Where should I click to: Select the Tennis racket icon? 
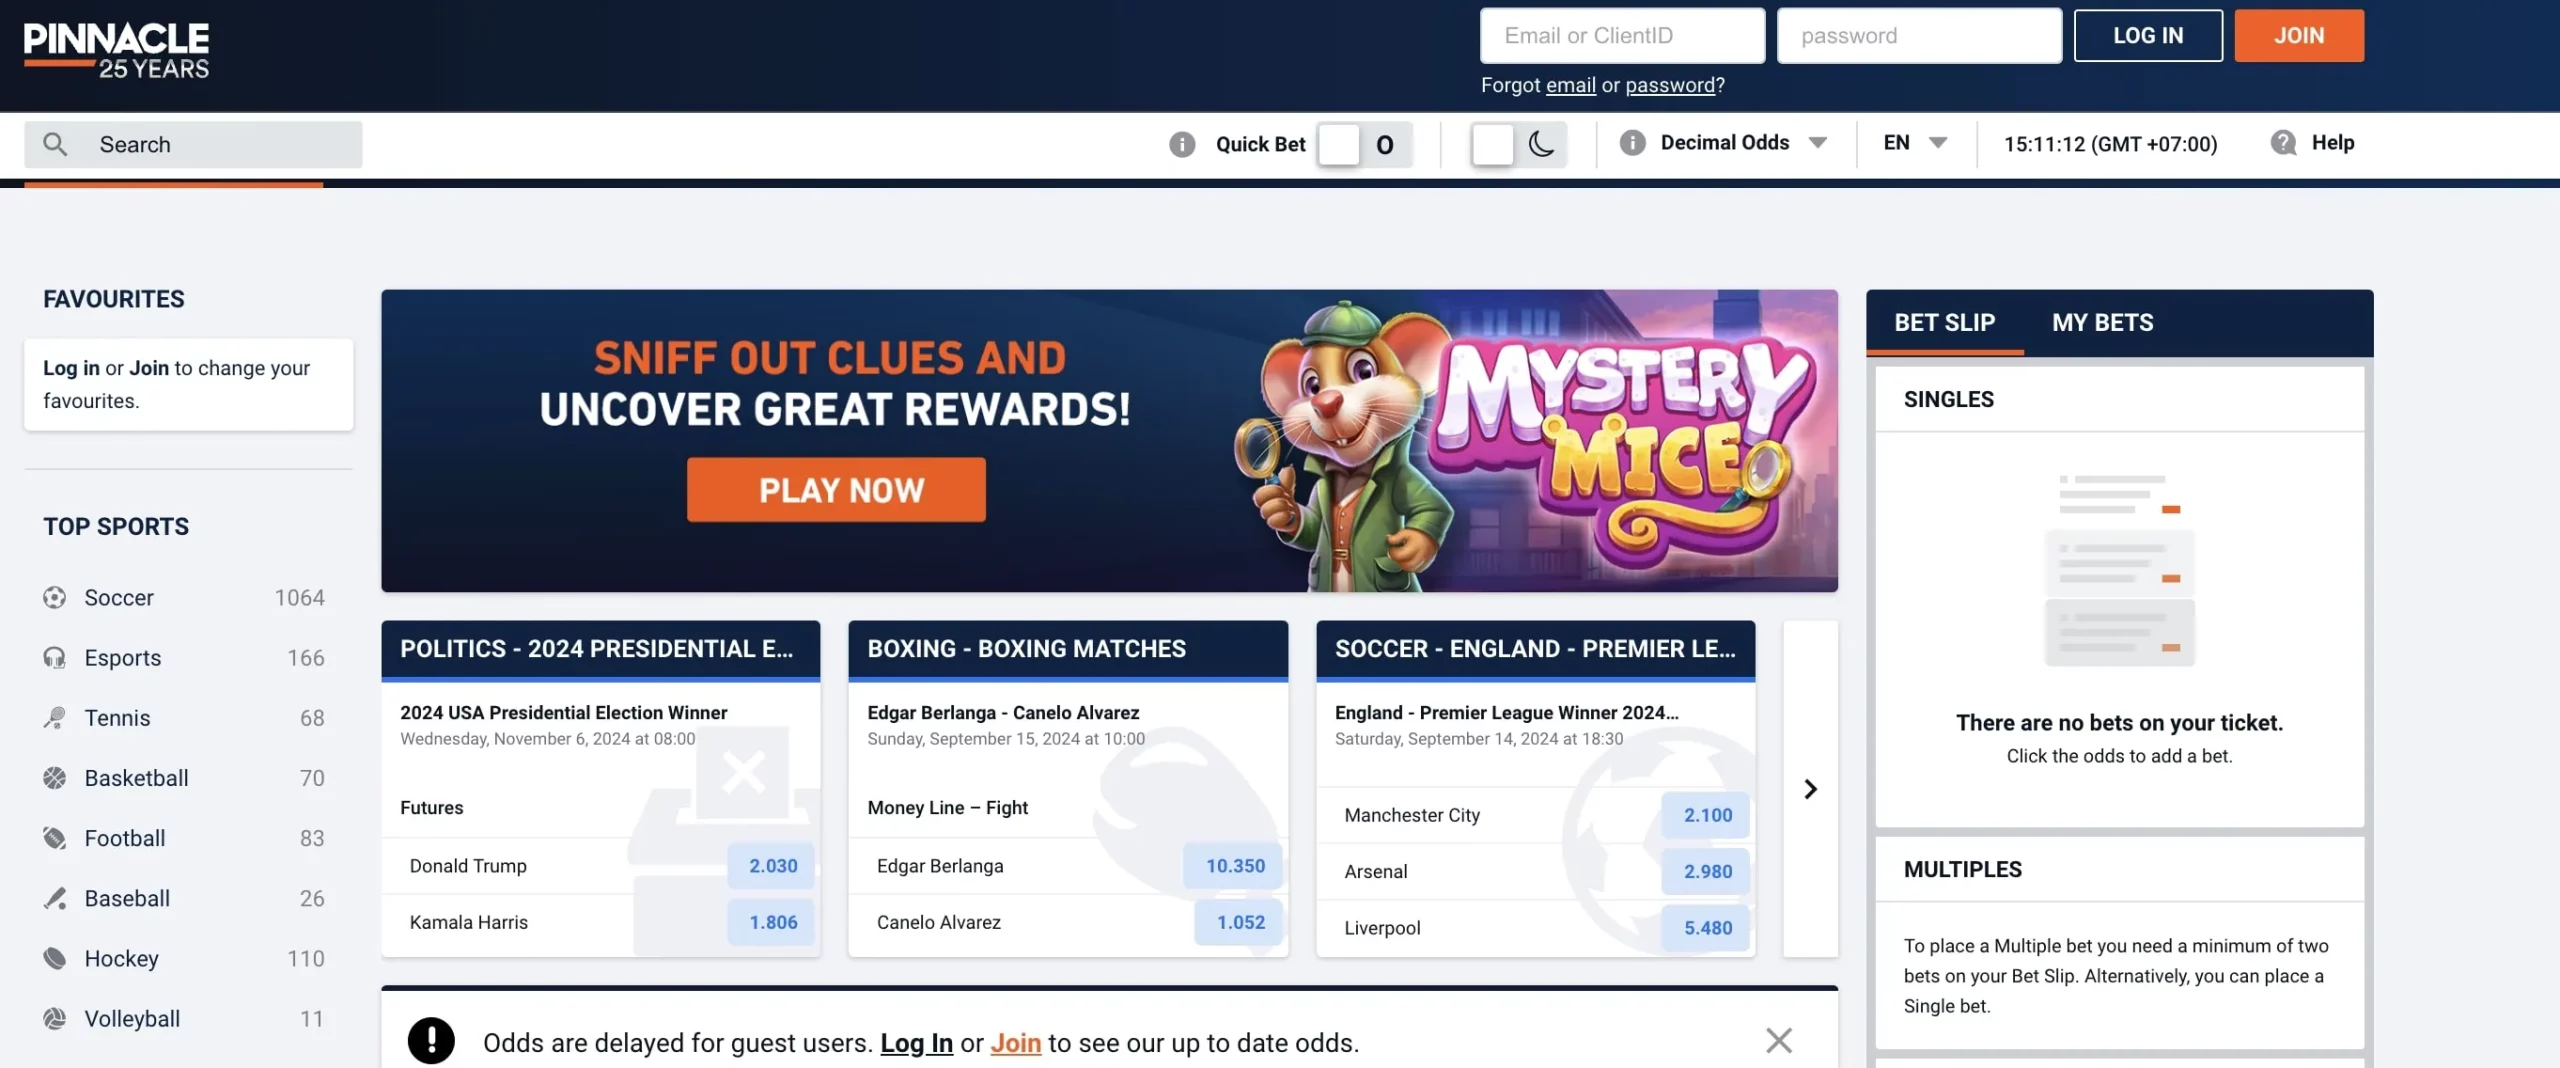pos(55,718)
